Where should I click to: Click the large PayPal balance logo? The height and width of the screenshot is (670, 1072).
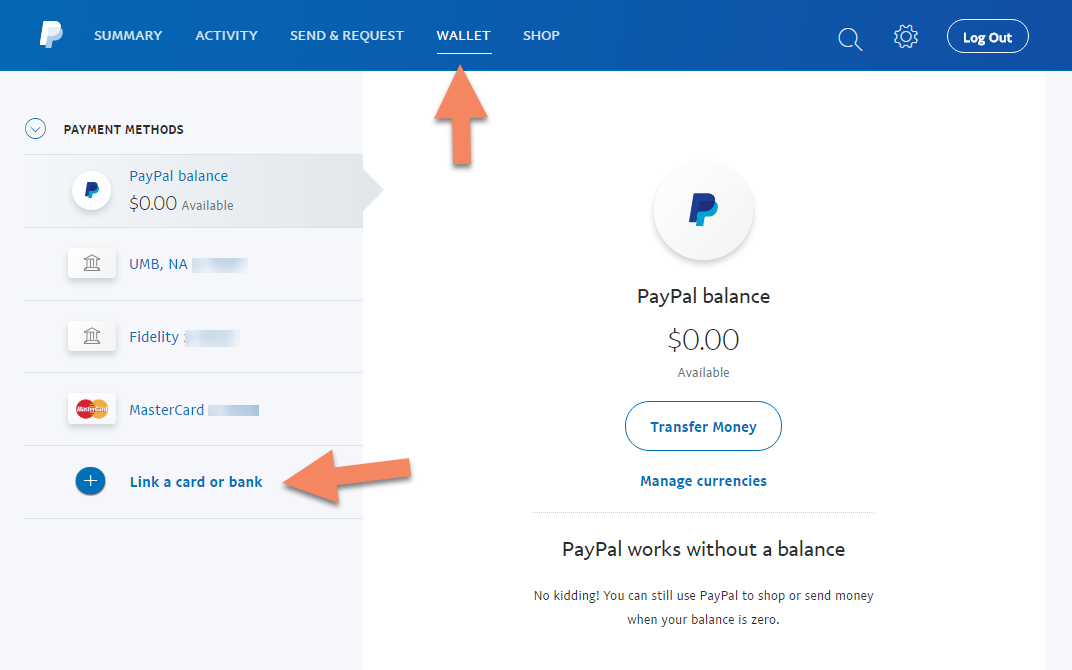pos(704,211)
